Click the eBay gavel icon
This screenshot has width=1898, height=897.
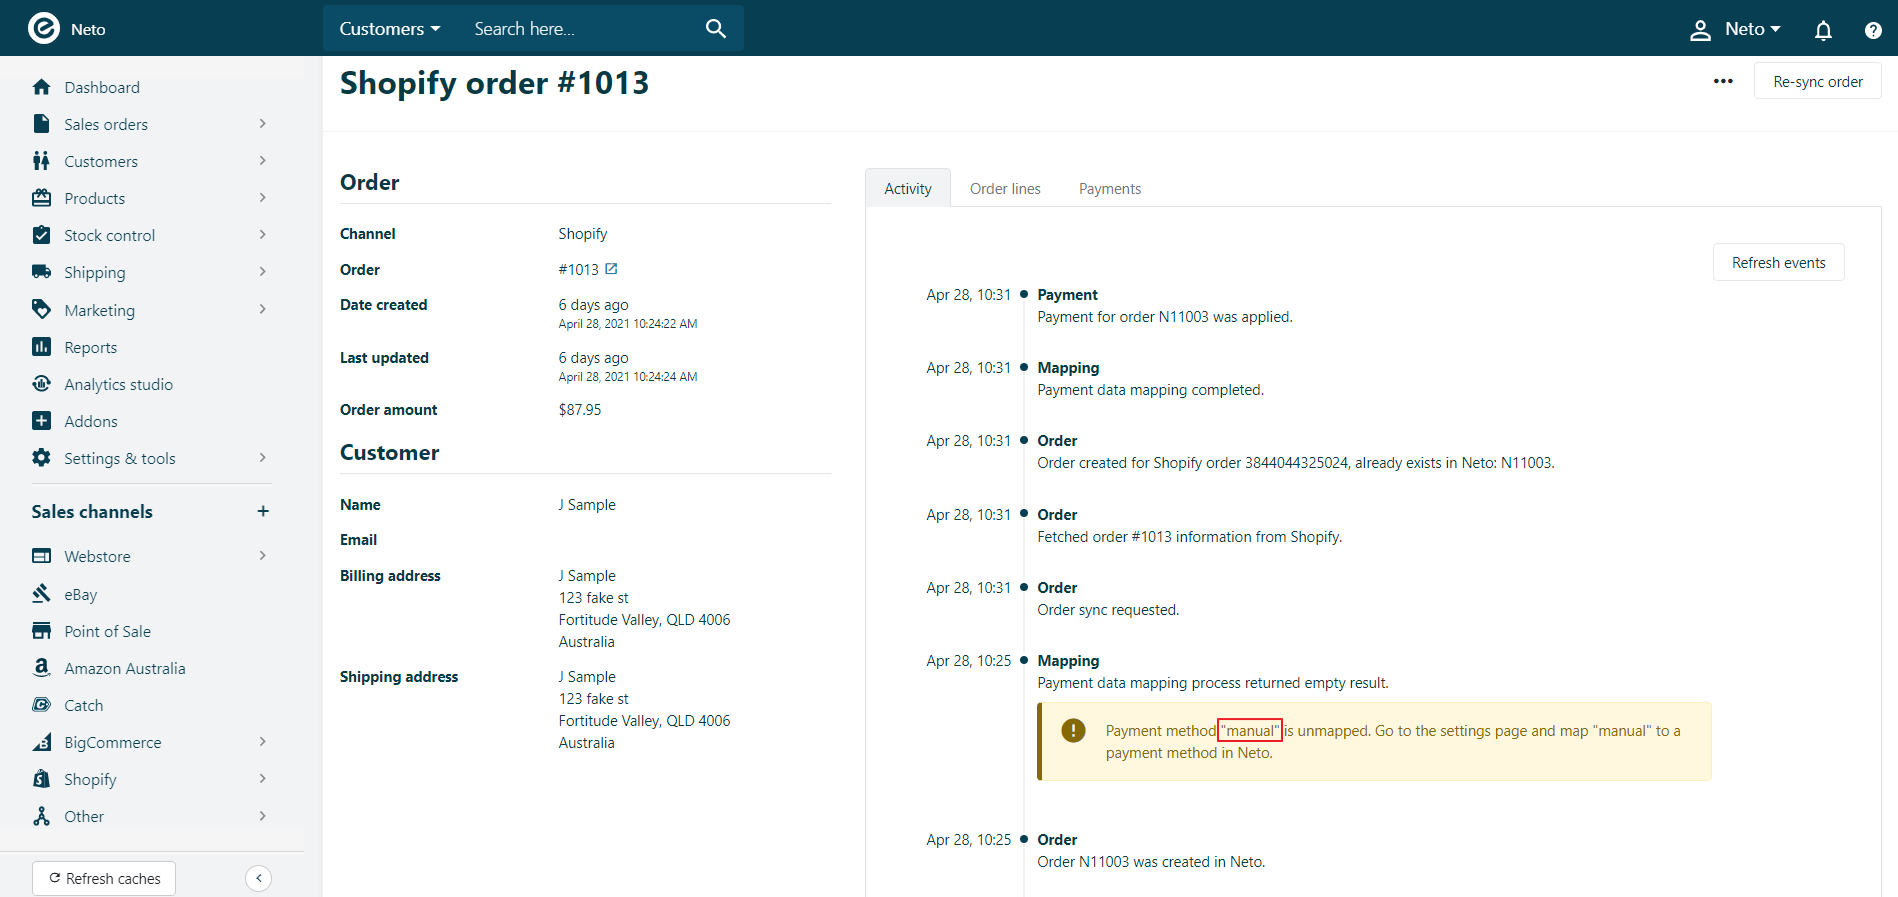tap(41, 594)
